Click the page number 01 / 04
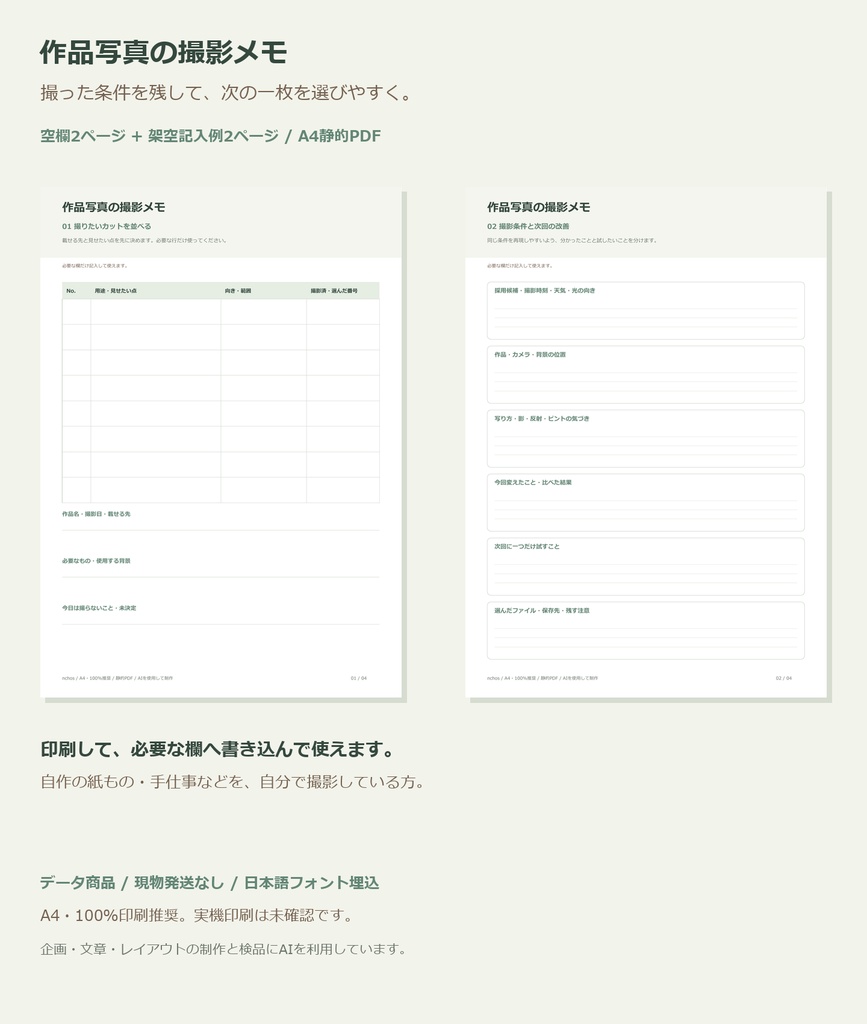 [x=358, y=678]
